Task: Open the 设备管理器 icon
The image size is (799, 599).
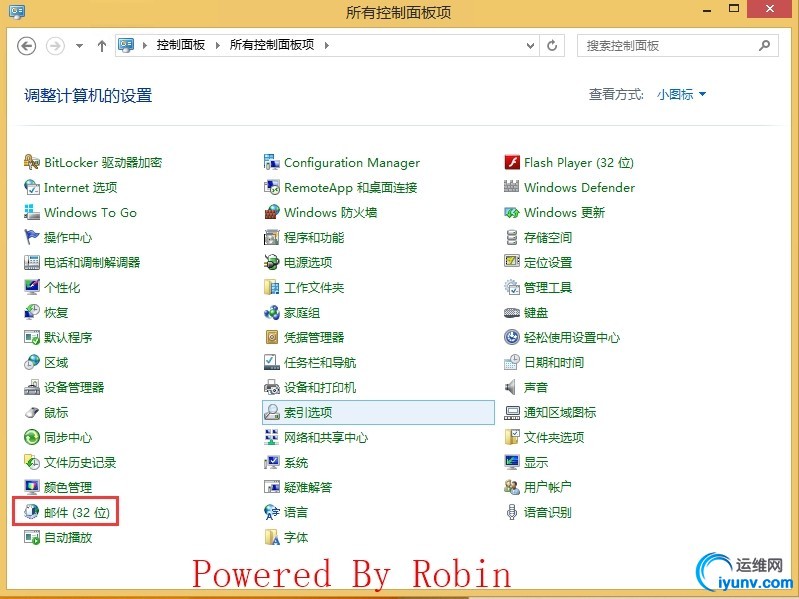Action: [32, 388]
